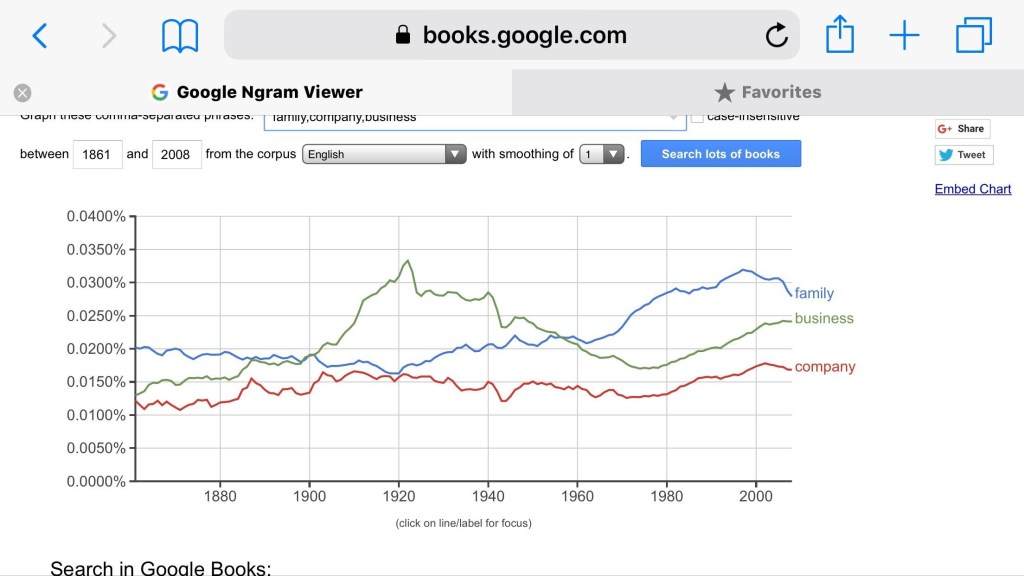Switch to the Favorites tab
Image resolution: width=1024 pixels, height=576 pixels.
tap(767, 92)
